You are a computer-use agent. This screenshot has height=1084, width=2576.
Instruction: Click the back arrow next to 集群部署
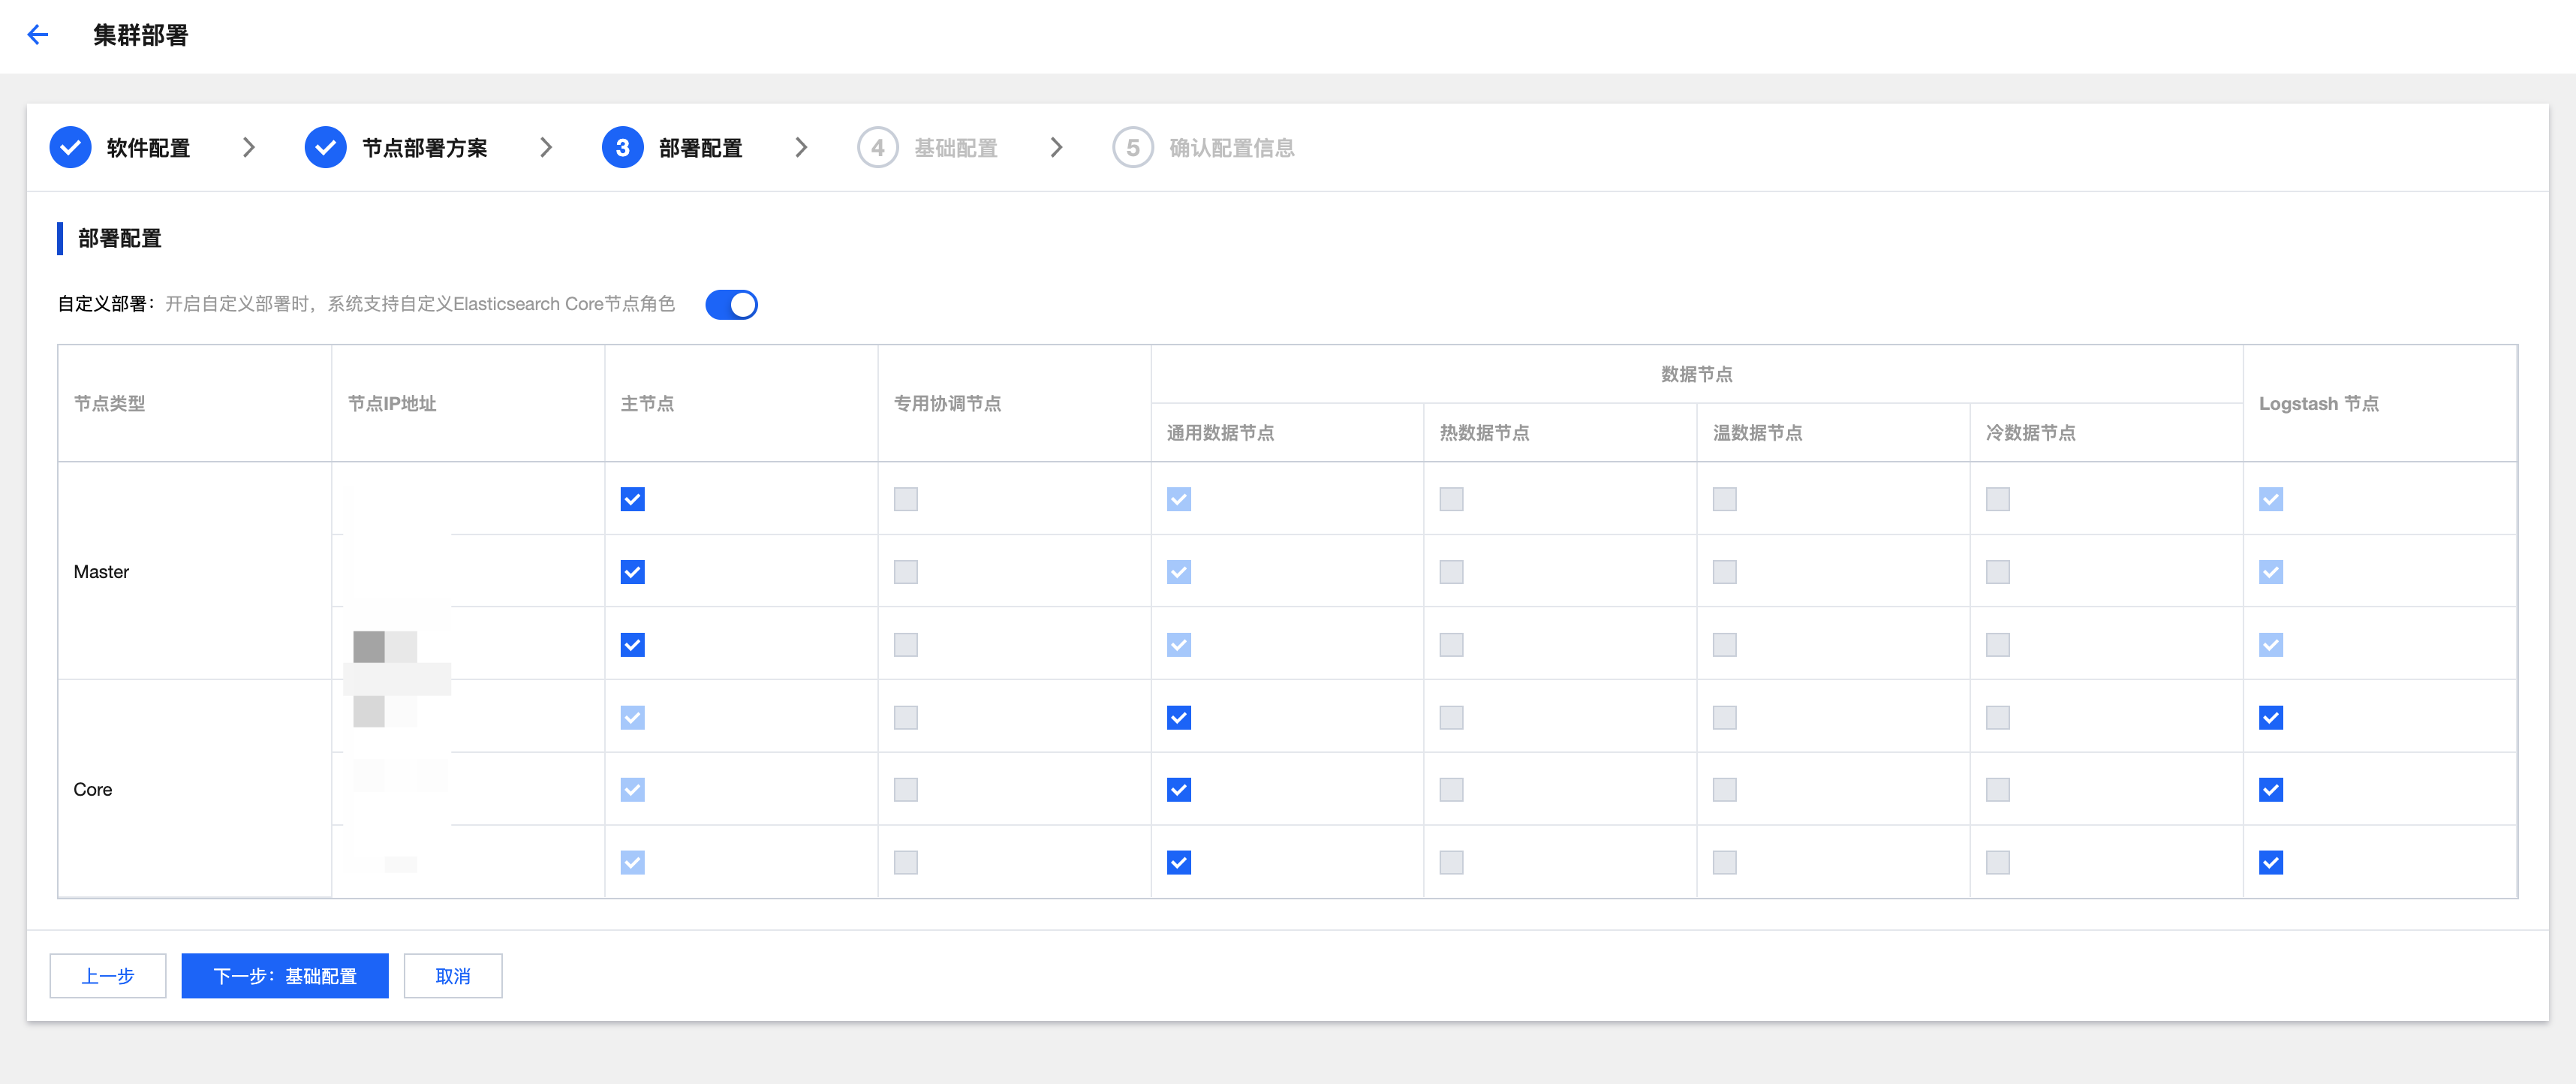[37, 35]
